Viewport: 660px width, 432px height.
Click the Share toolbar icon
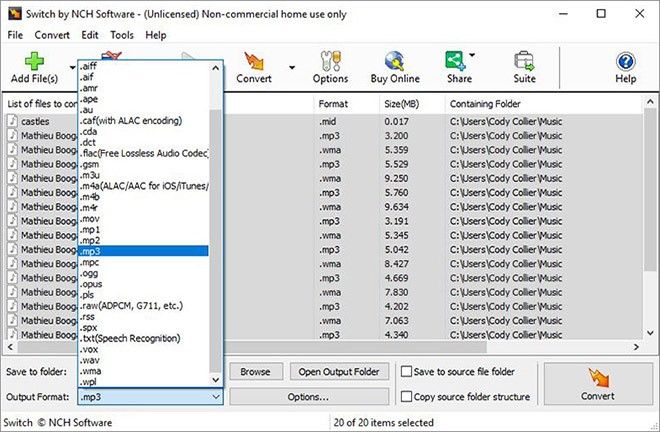(457, 66)
